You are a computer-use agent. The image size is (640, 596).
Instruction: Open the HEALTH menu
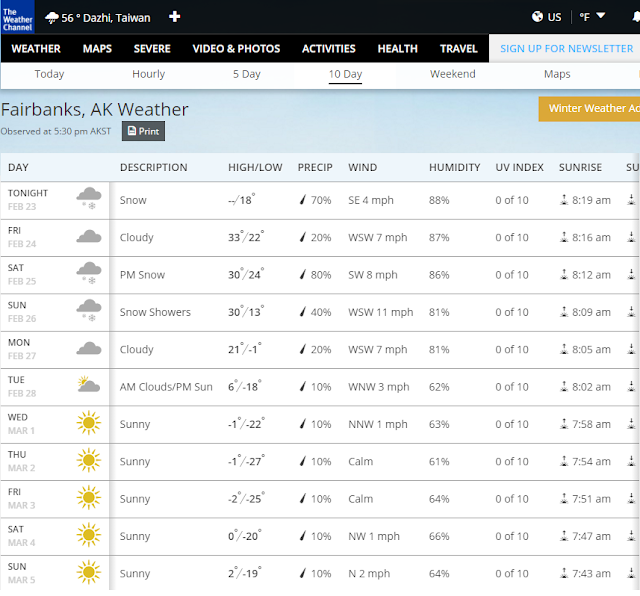[x=398, y=49]
